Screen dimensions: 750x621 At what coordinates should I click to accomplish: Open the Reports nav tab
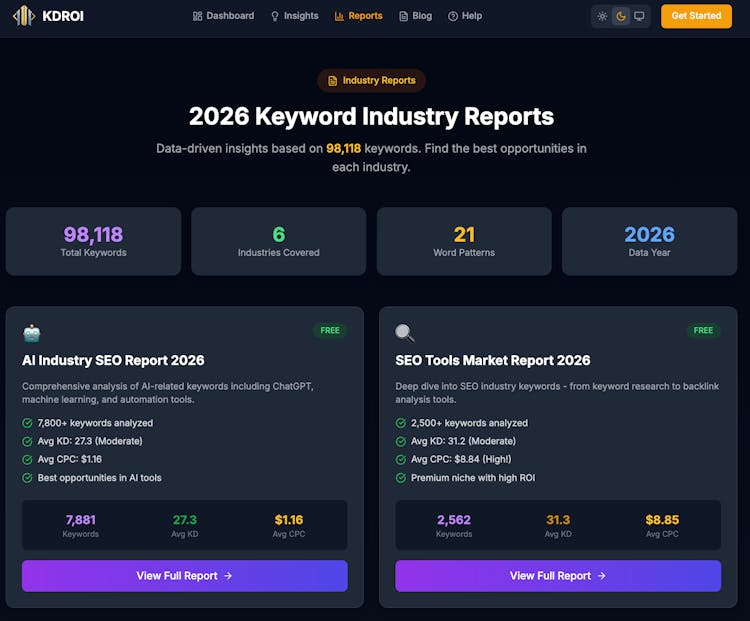[x=358, y=16]
